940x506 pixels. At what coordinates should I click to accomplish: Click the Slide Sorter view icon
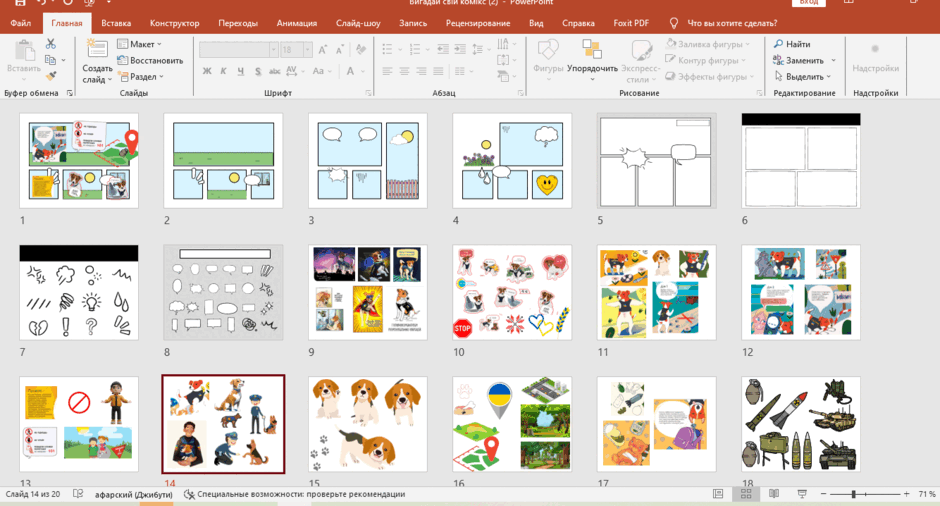pyautogui.click(x=746, y=494)
